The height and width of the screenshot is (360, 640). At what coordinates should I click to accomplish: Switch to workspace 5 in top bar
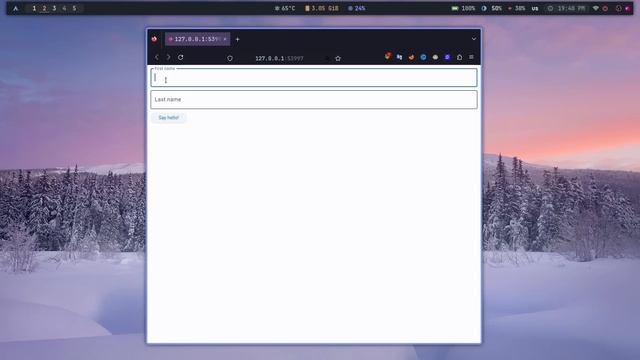point(74,8)
